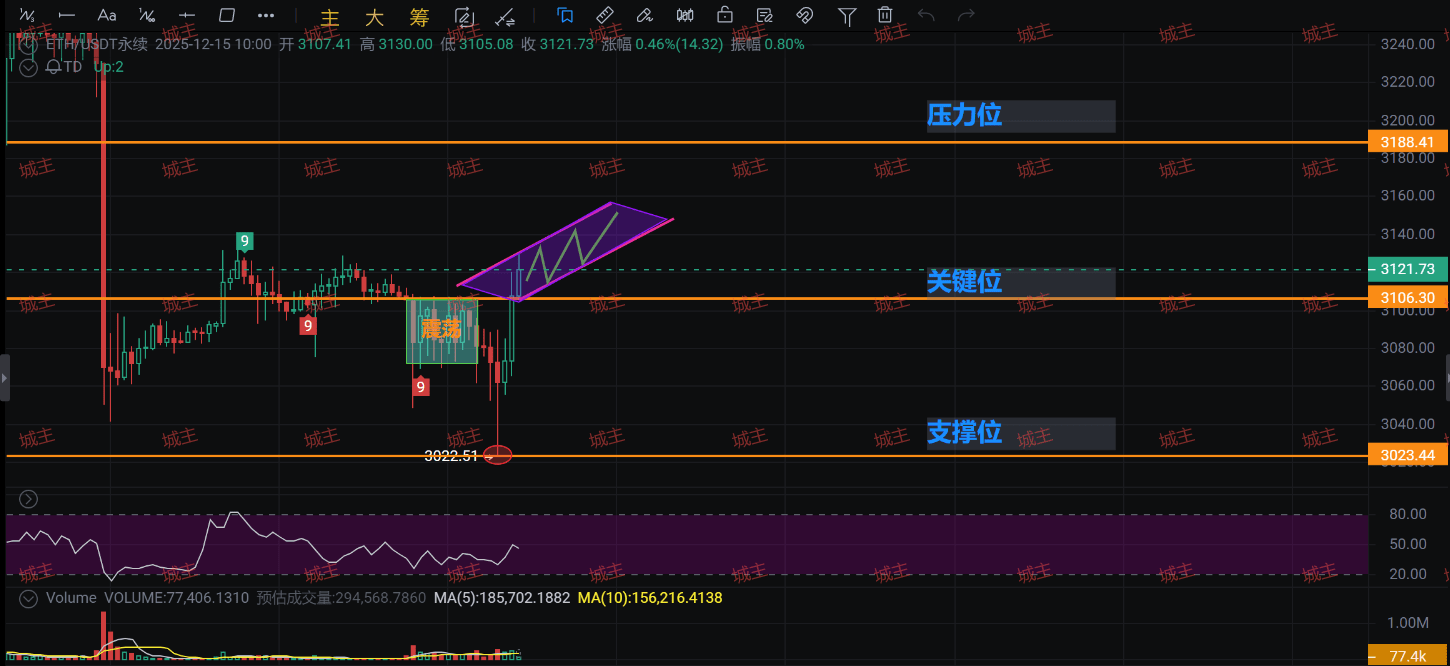Select the 3023.44 orange price tag
The image size is (1450, 666).
tap(1407, 455)
